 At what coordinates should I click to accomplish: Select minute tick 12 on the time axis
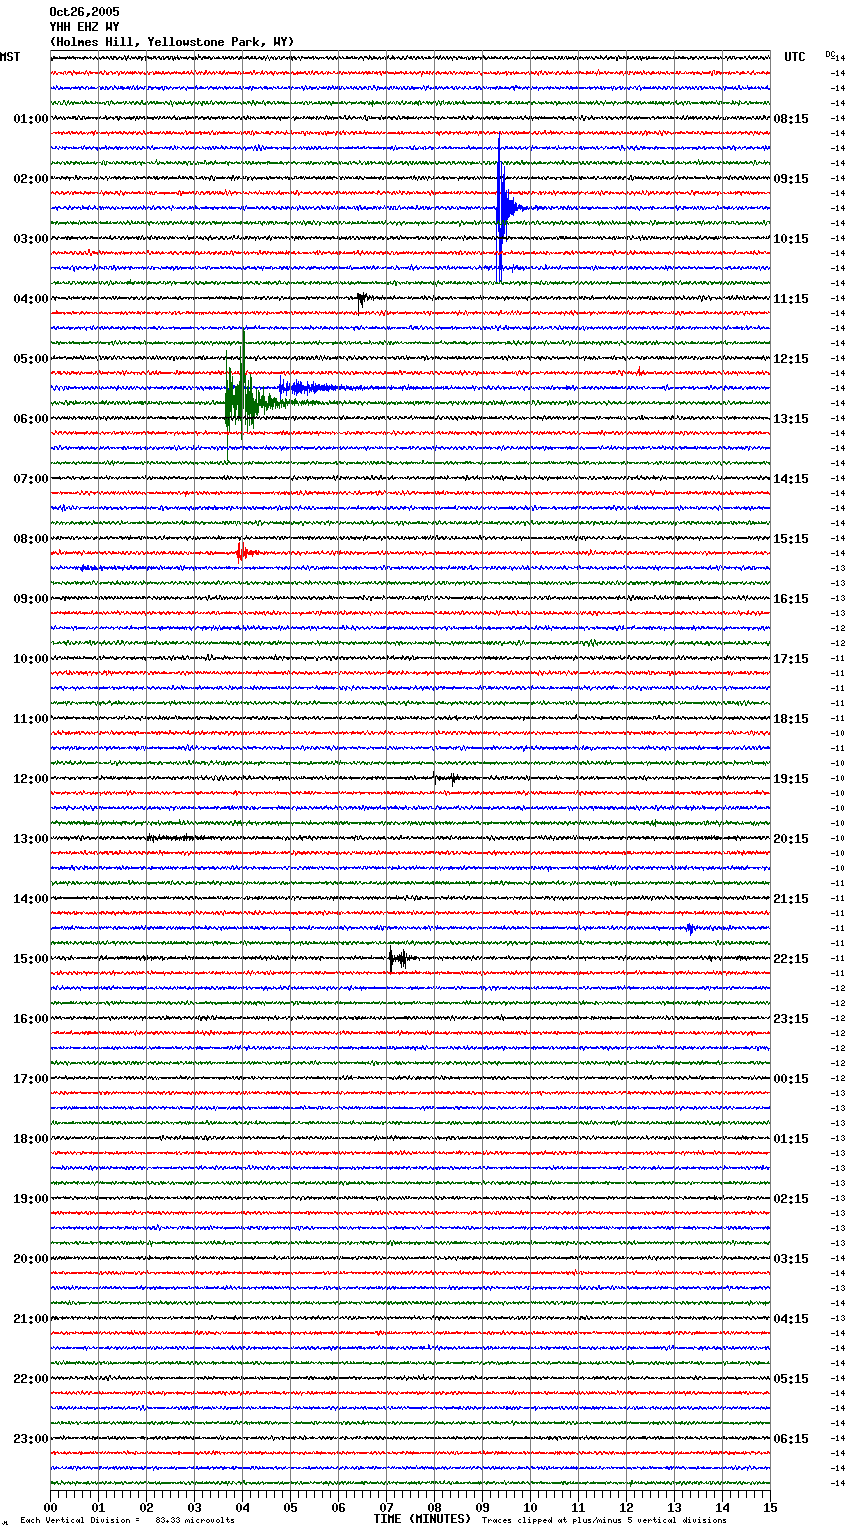tap(626, 1507)
